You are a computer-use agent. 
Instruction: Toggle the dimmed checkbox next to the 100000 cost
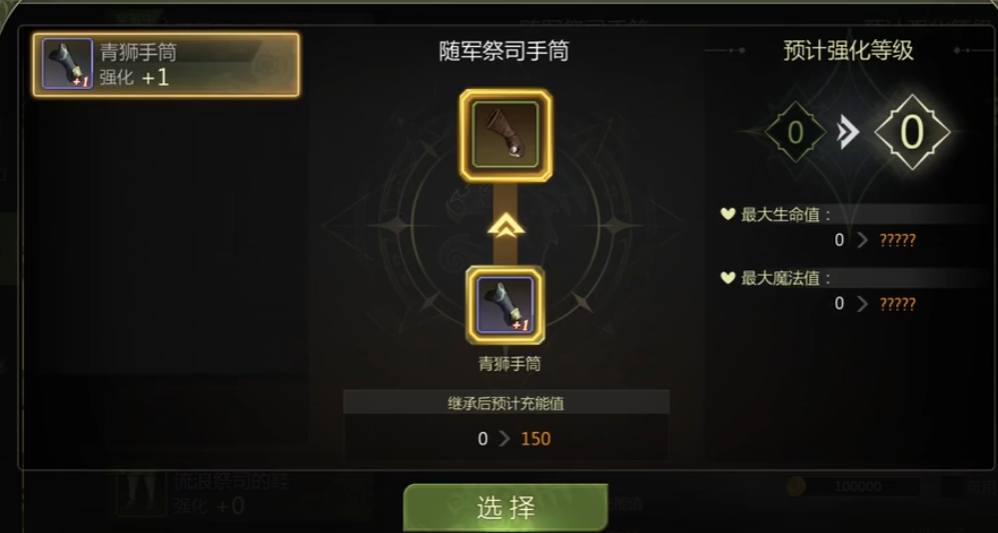coord(952,487)
